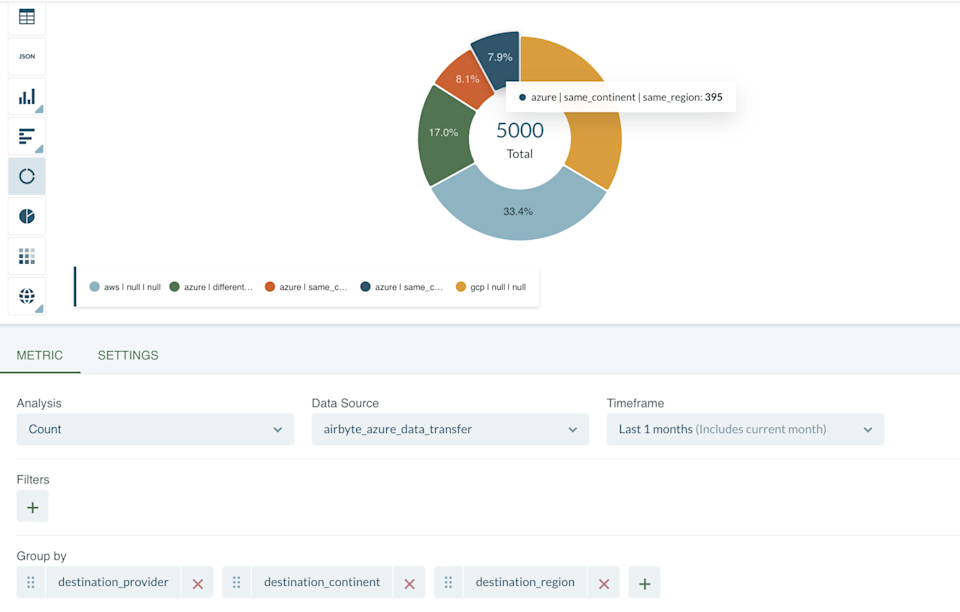
Task: Remove destination_provider grouping
Action: tap(197, 583)
